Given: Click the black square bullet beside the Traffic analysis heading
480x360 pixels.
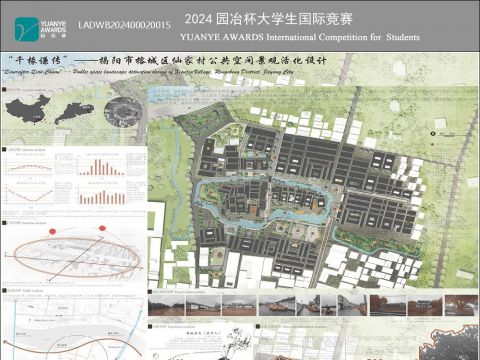Looking at the screenshot, I should point(4,291).
